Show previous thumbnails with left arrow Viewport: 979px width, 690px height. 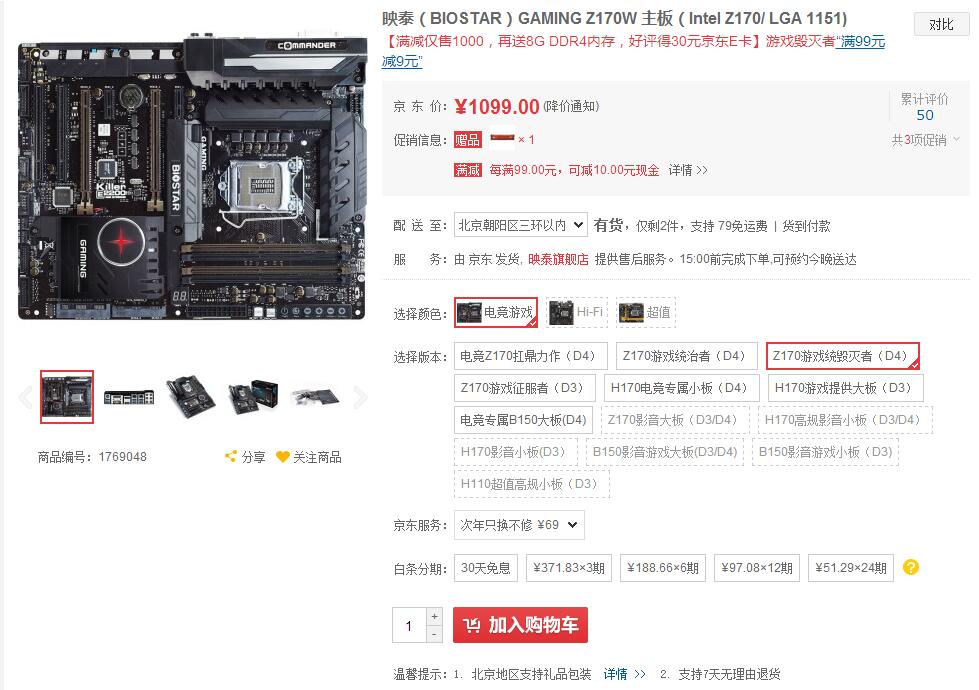[26, 397]
